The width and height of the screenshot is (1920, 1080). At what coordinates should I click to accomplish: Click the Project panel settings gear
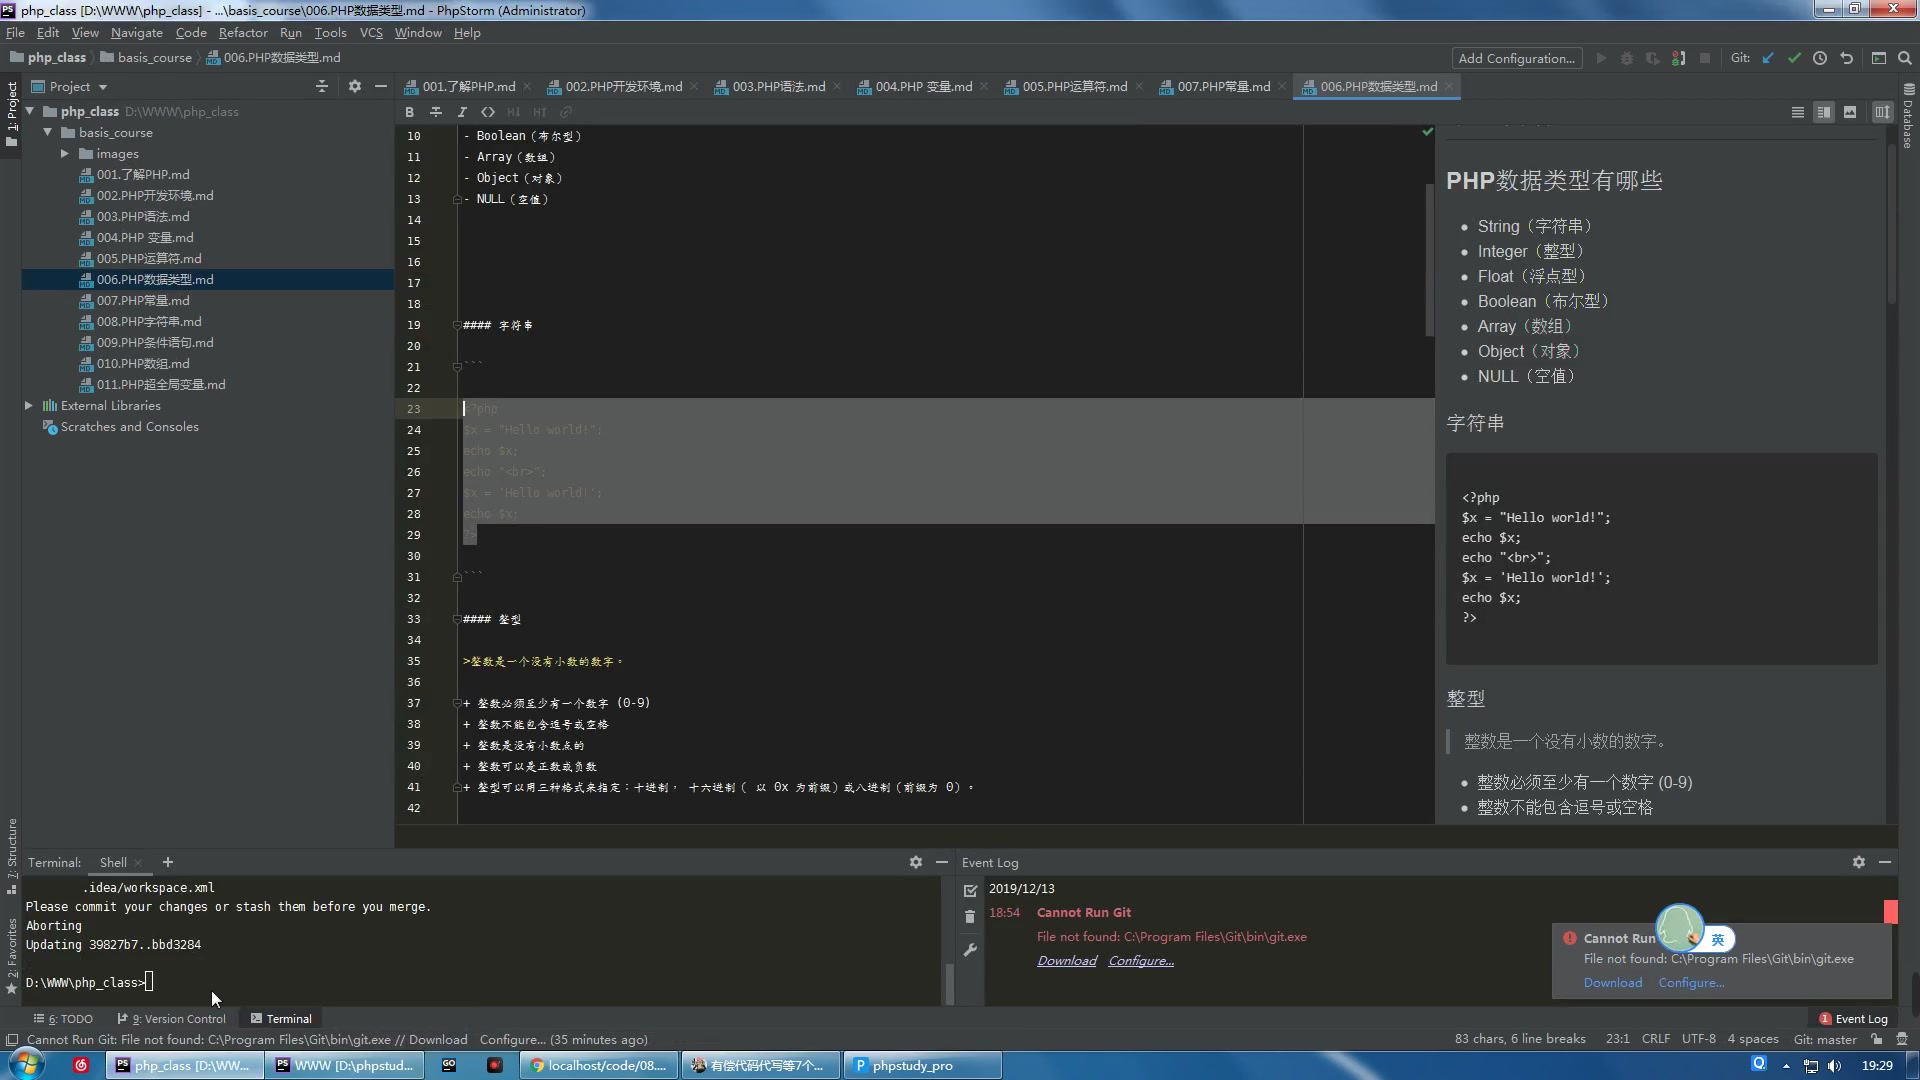tap(354, 87)
